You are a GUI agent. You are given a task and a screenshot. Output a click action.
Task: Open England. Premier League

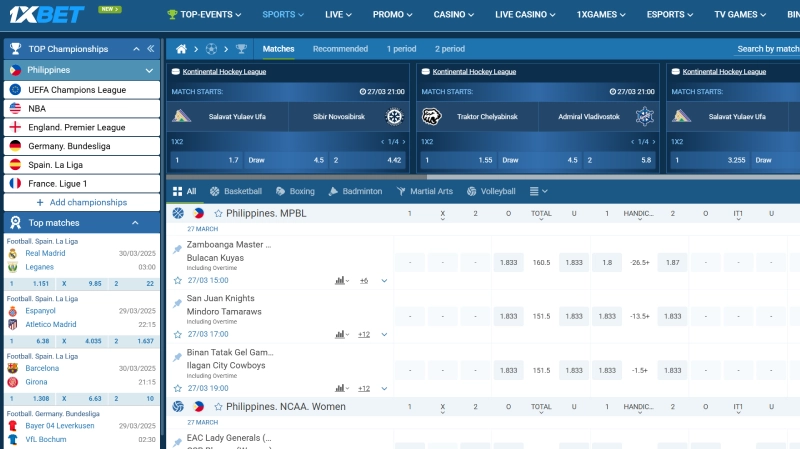[82, 128]
